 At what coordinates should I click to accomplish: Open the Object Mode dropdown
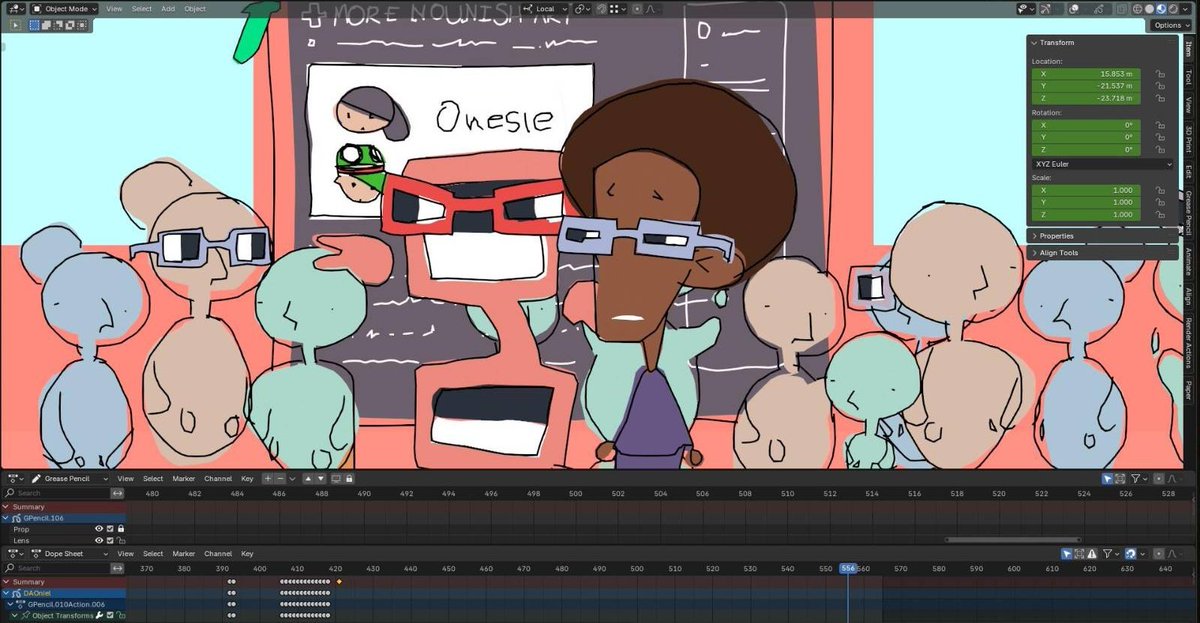(x=62, y=8)
